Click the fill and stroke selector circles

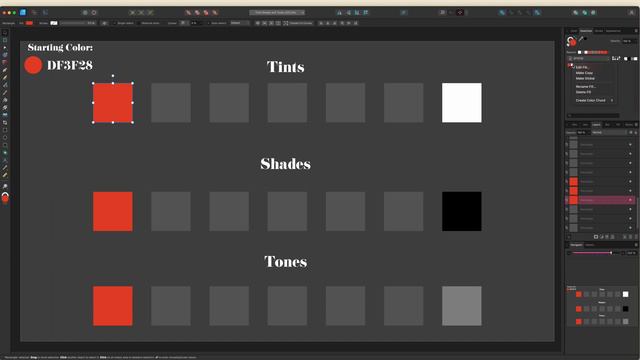click(x=571, y=41)
